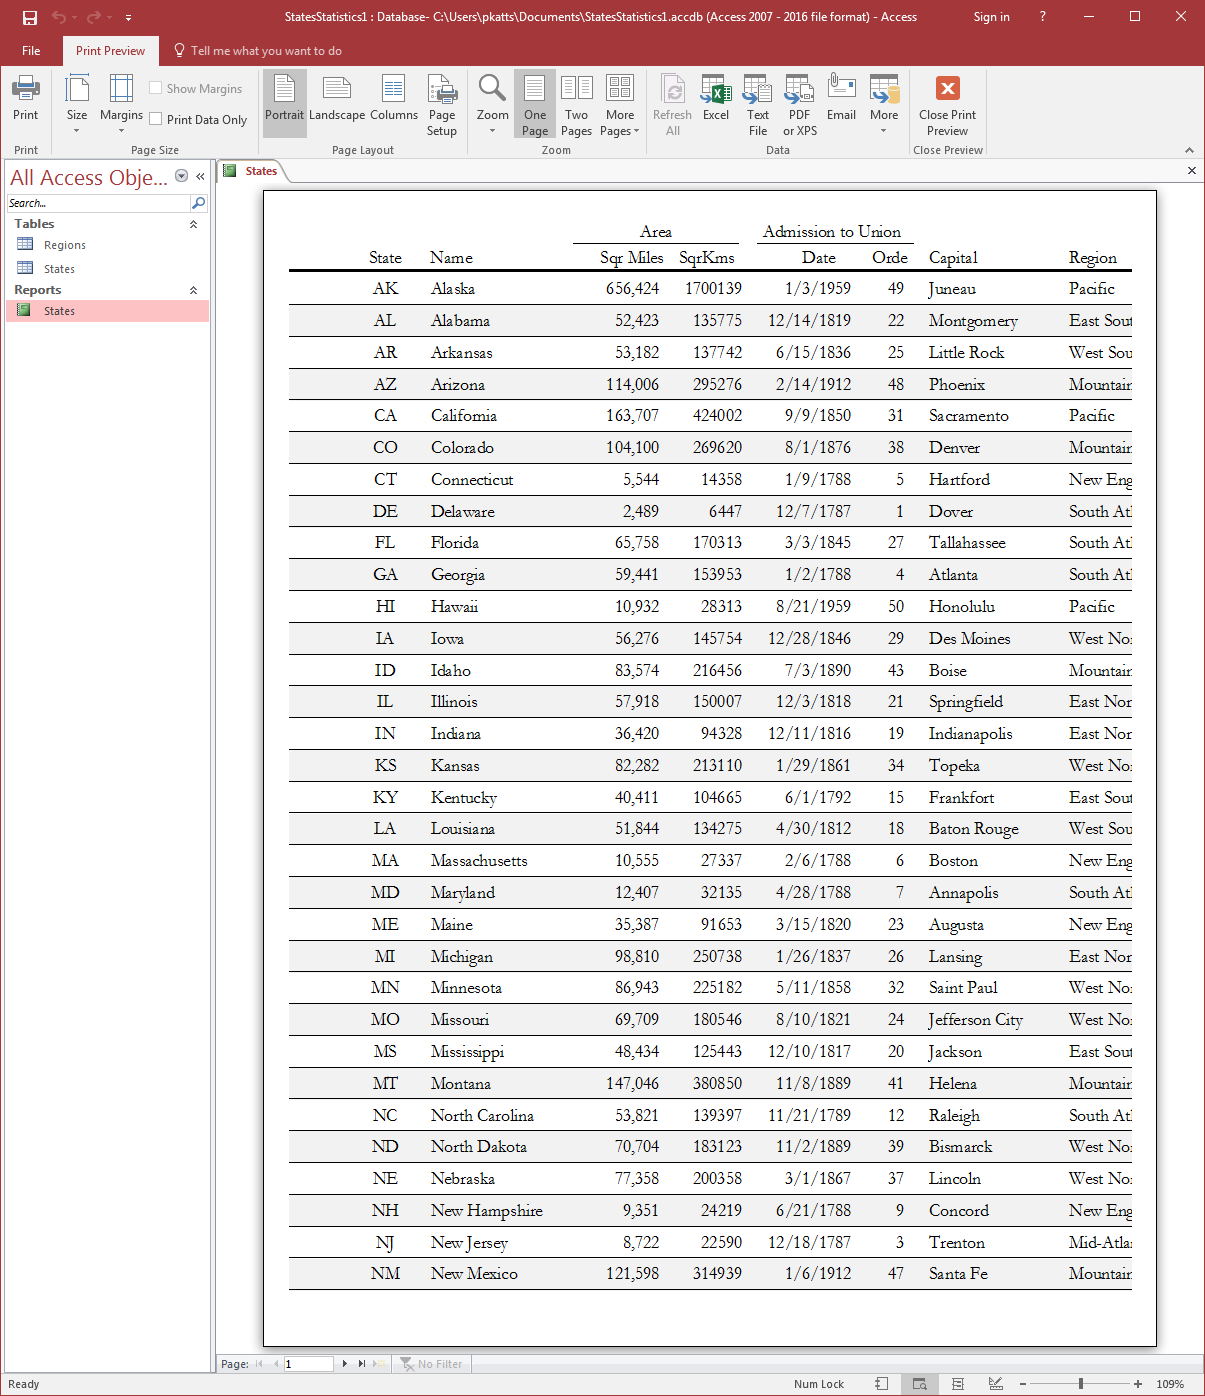Click the States document tab
Image resolution: width=1205 pixels, height=1396 pixels.
tap(253, 171)
